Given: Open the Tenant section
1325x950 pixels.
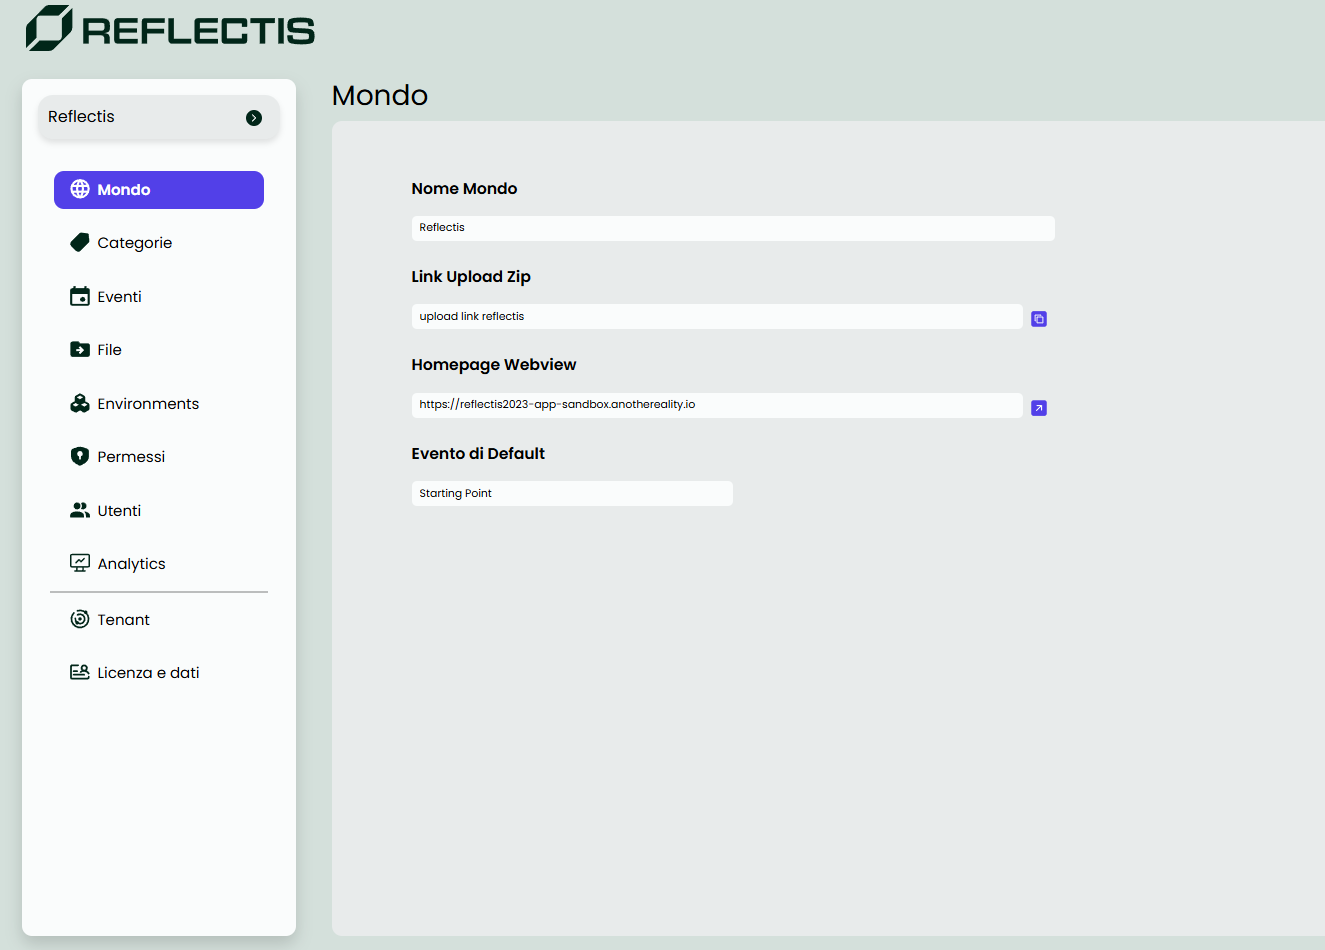Looking at the screenshot, I should pyautogui.click(x=123, y=620).
